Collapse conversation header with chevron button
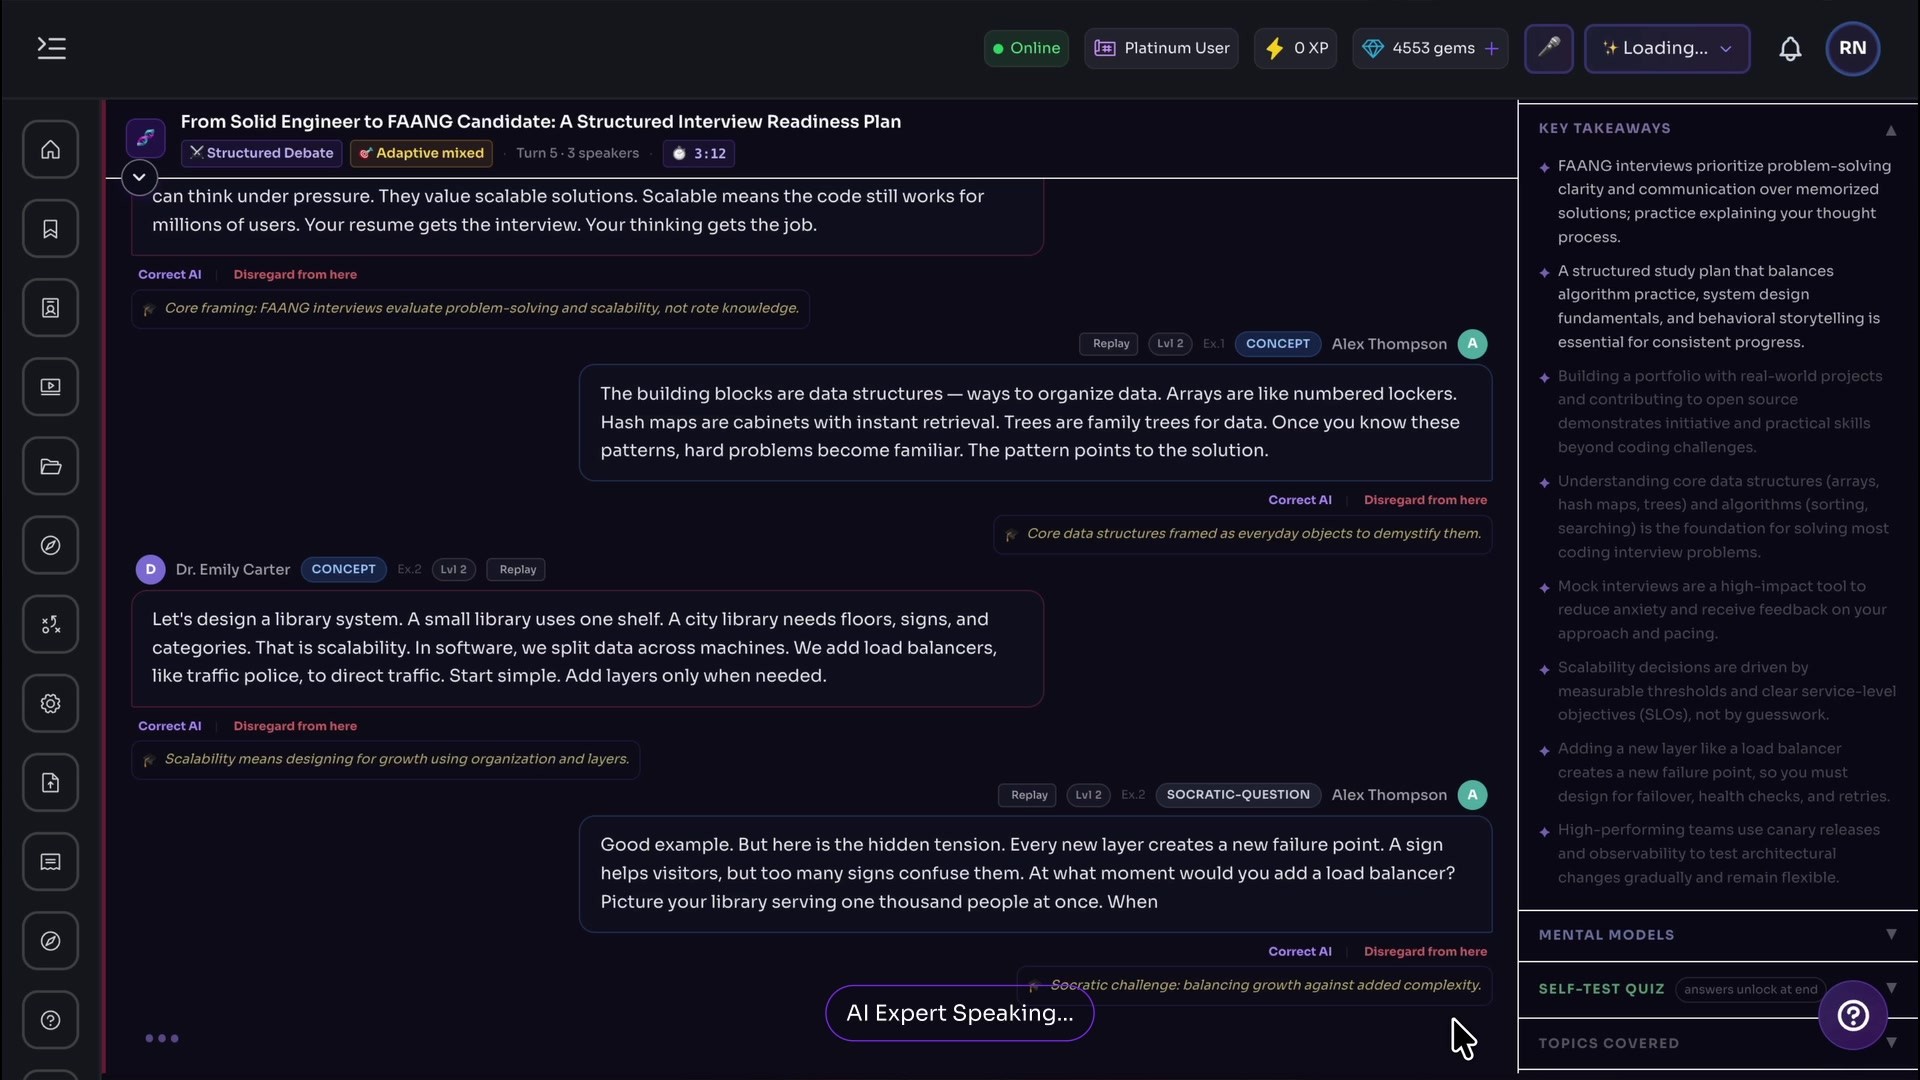 click(139, 177)
